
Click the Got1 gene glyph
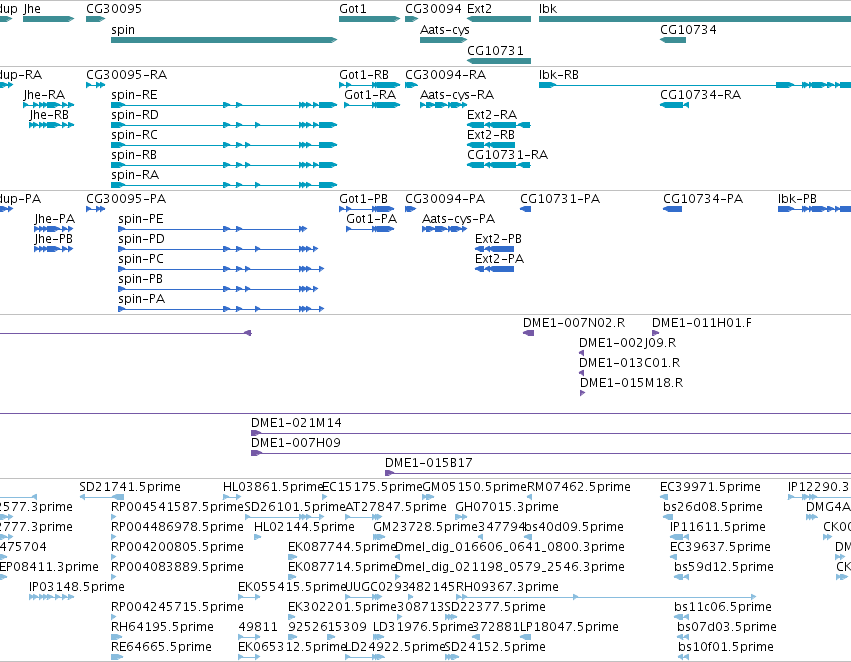tap(370, 19)
